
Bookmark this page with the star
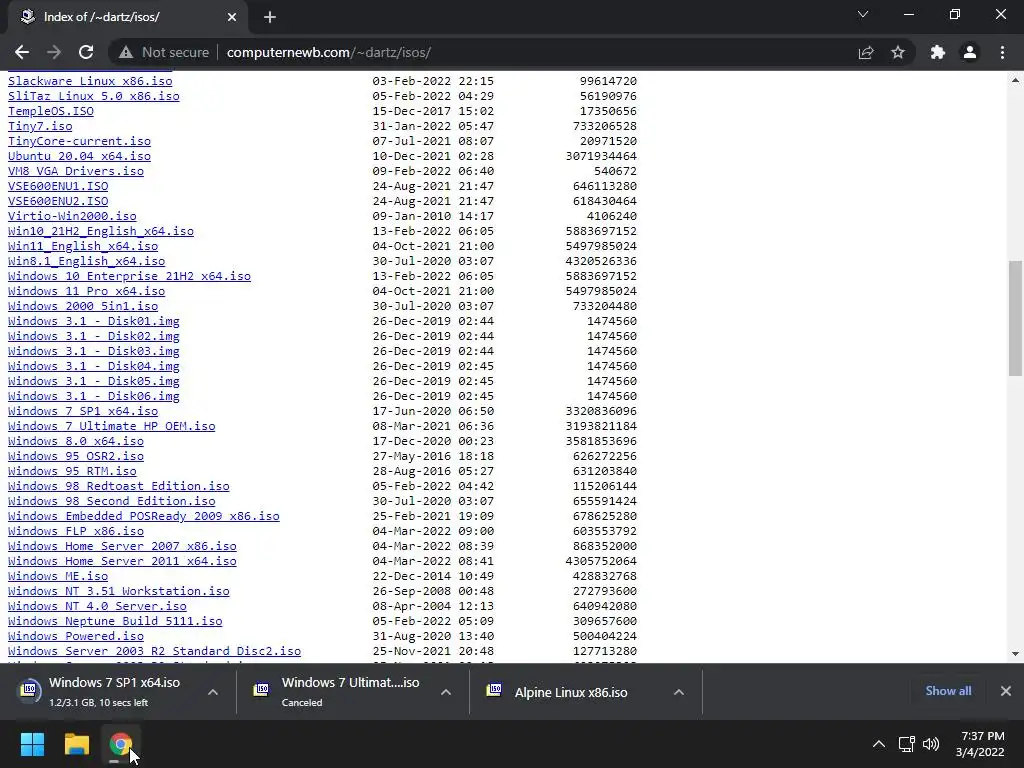pos(898,52)
